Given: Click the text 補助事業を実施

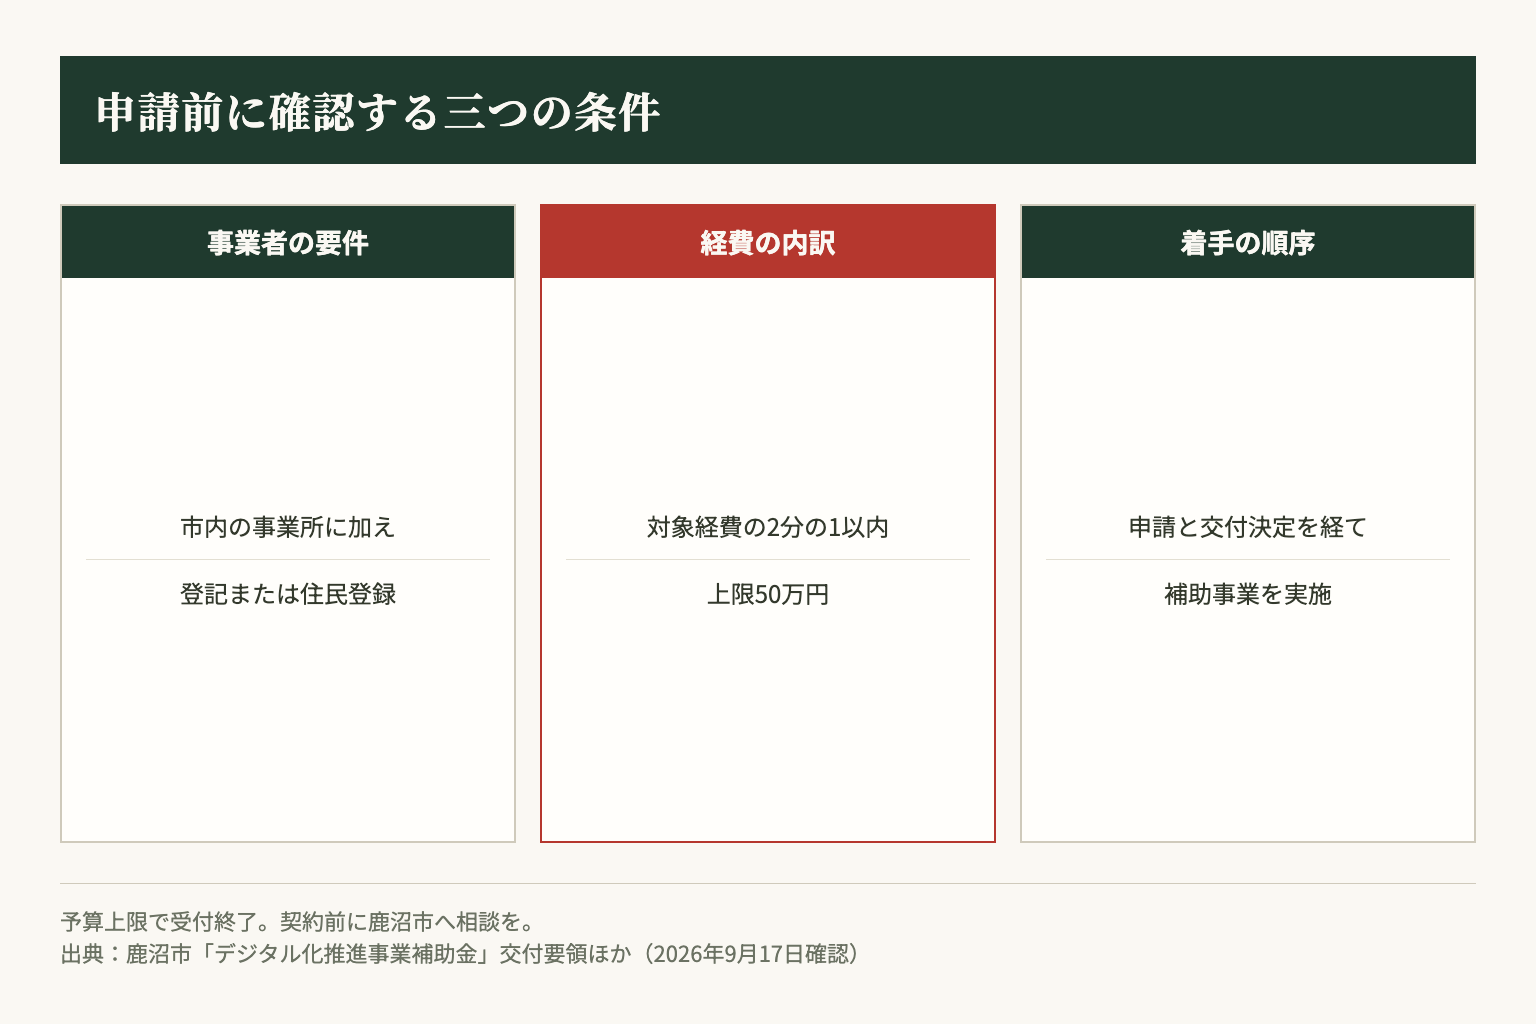Looking at the screenshot, I should point(1248,594).
